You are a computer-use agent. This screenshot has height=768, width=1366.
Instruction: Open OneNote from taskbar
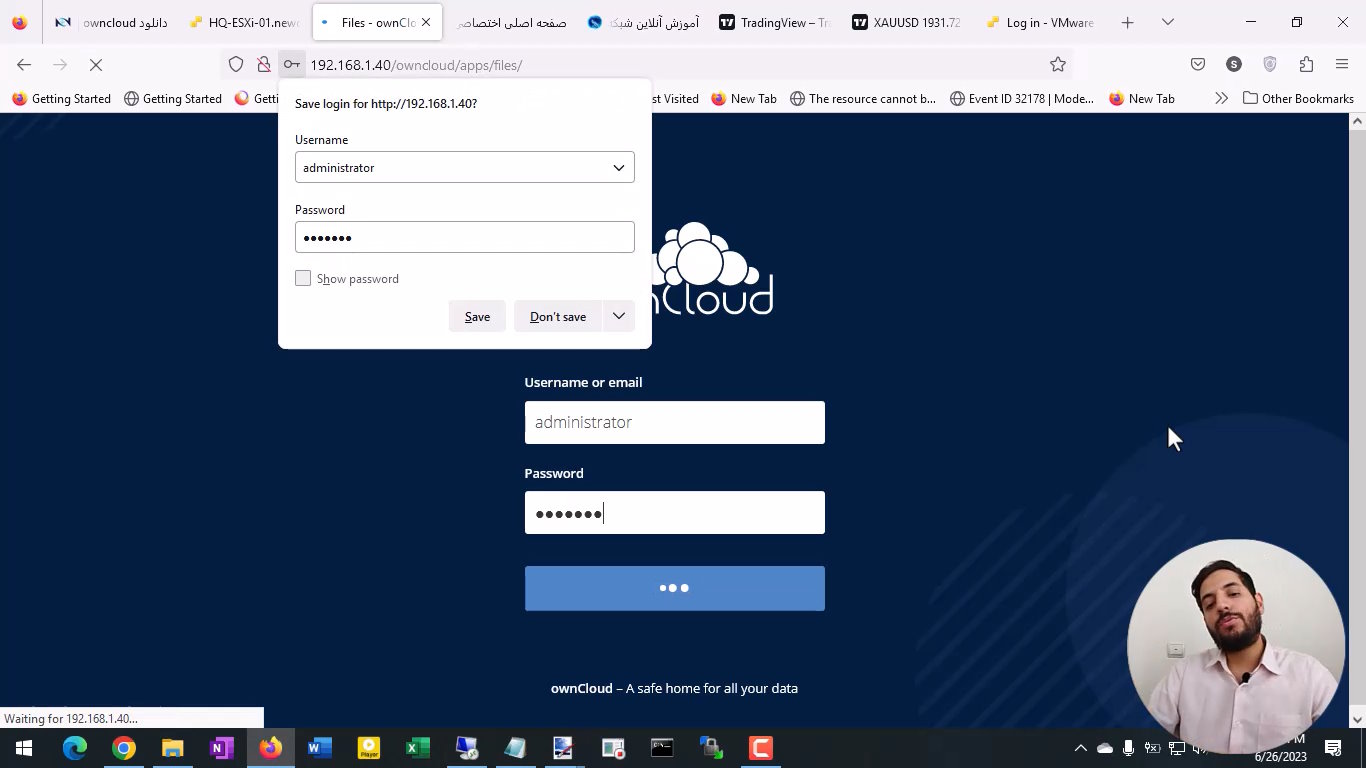[x=222, y=748]
